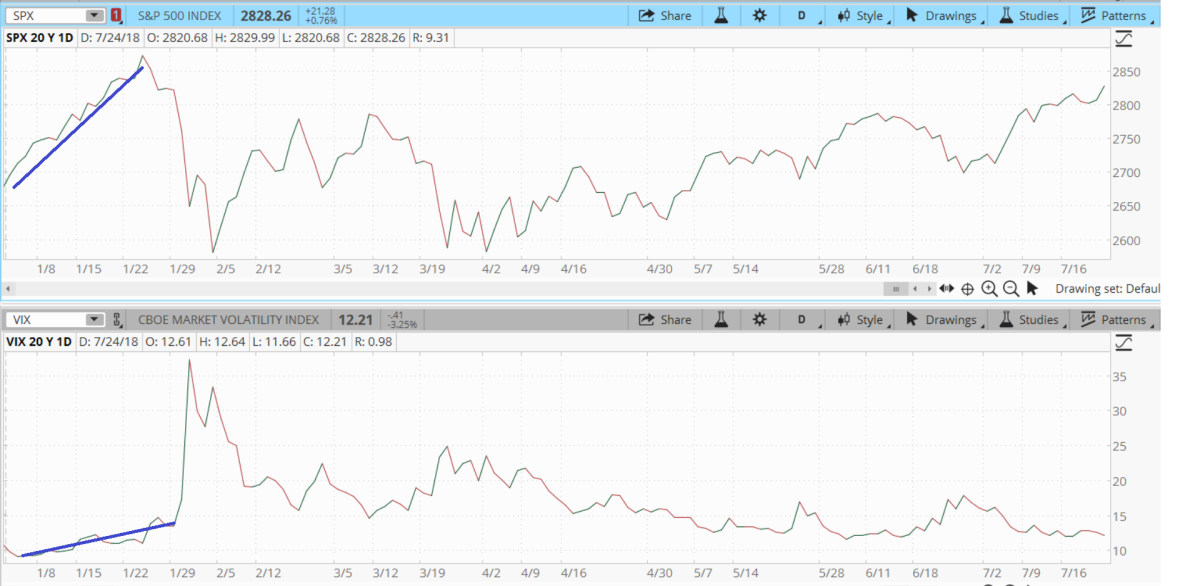This screenshot has height=586, width=1200.
Task: Open the VIX symbol dropdown
Action: (94, 320)
